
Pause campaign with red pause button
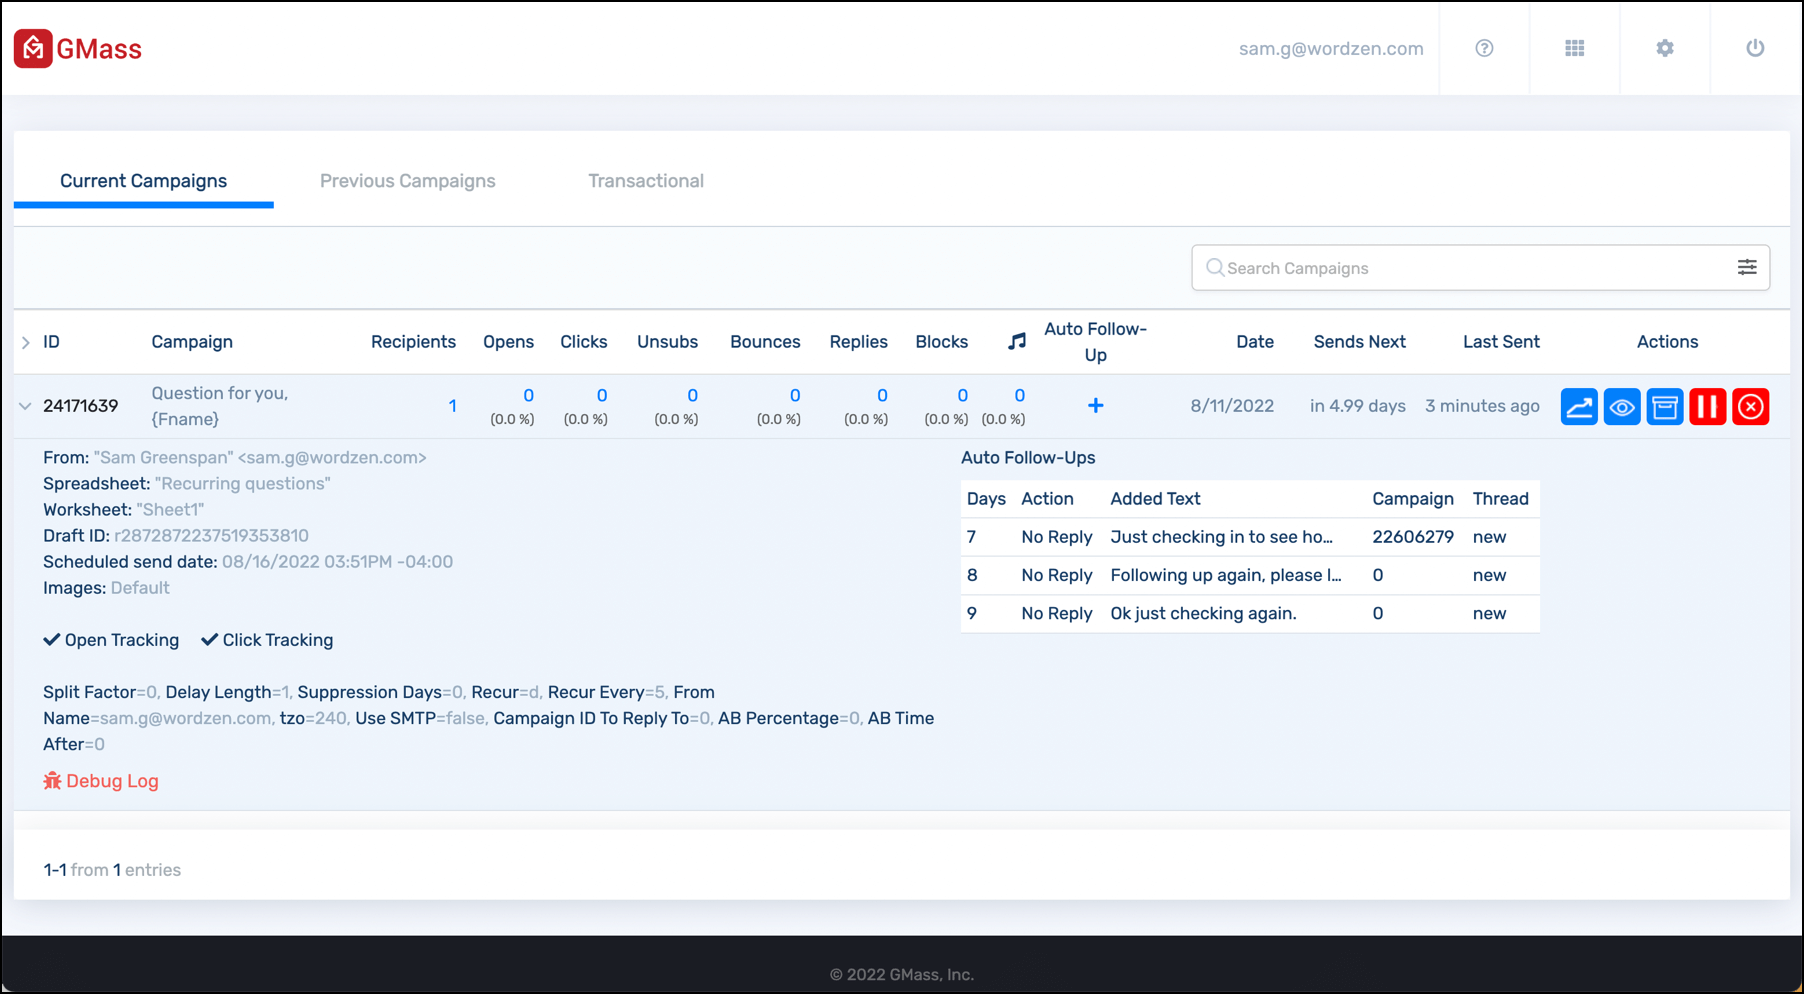point(1708,406)
